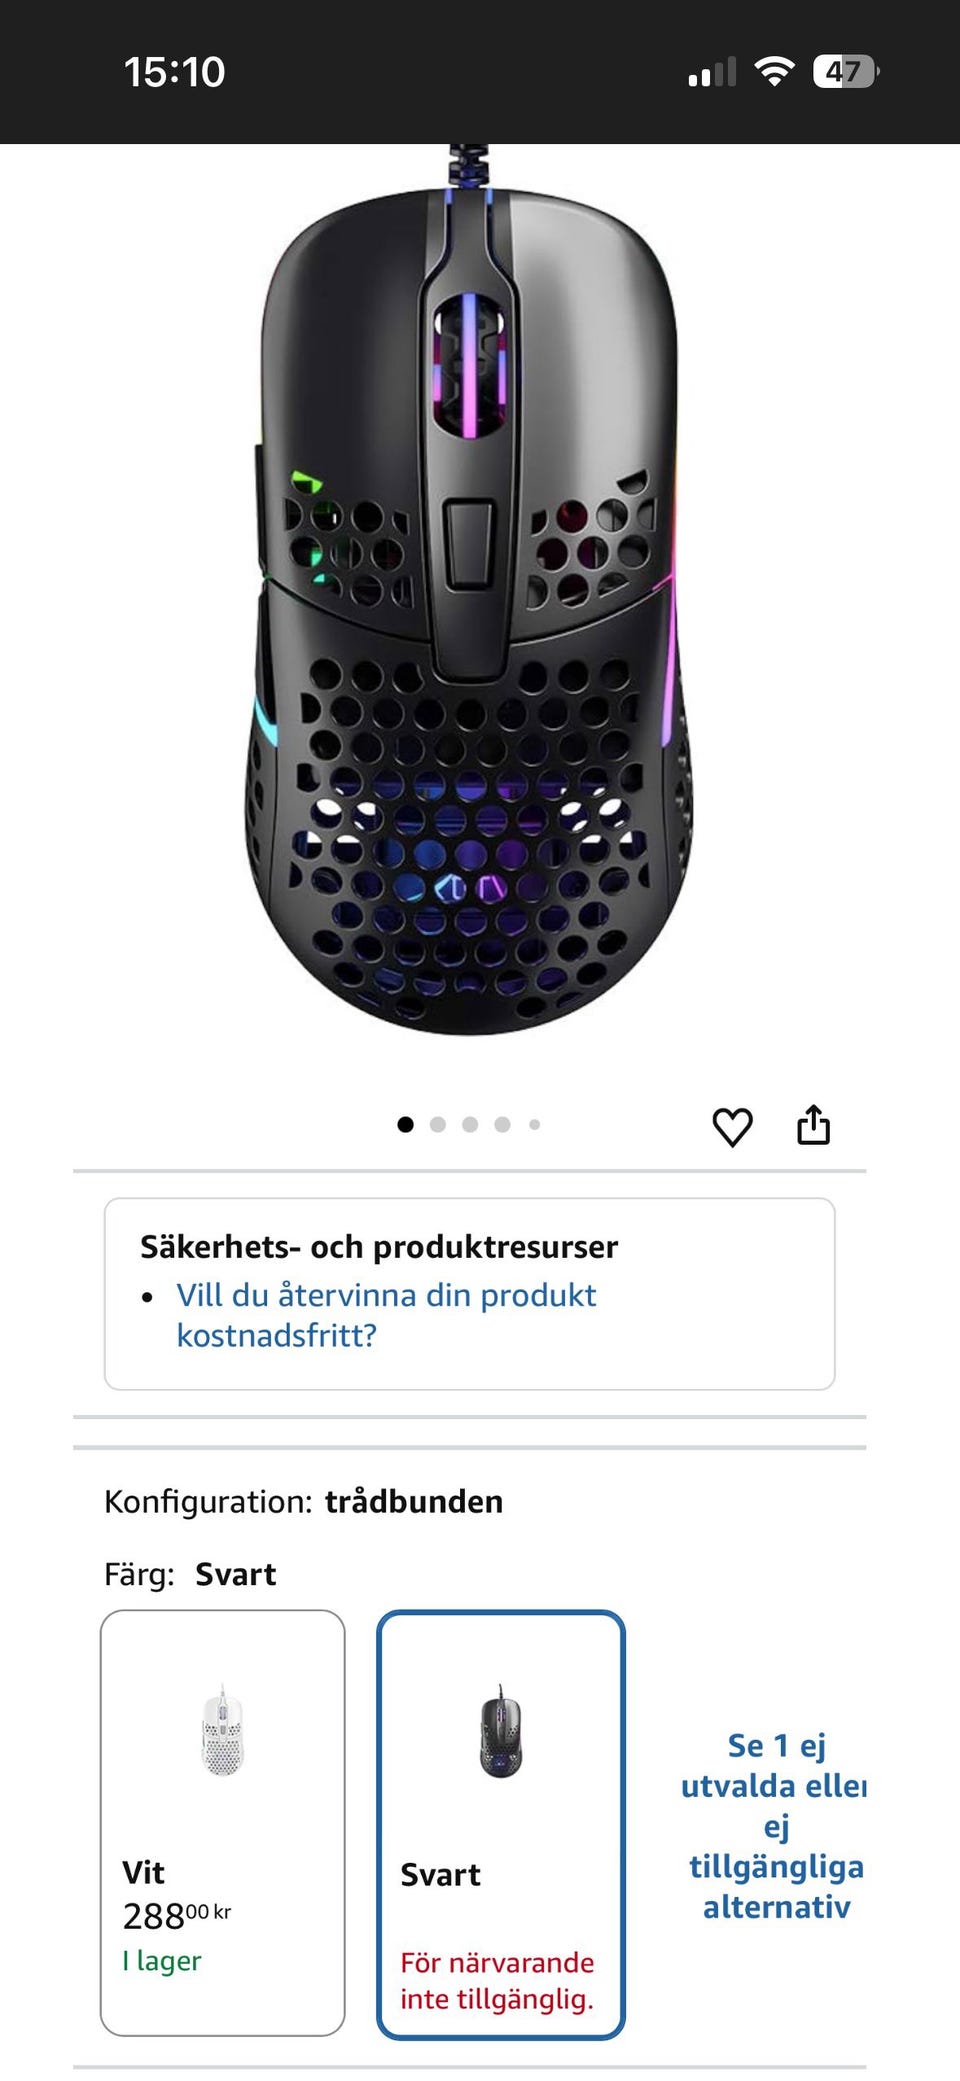Select the first active pagination dot

(405, 1124)
